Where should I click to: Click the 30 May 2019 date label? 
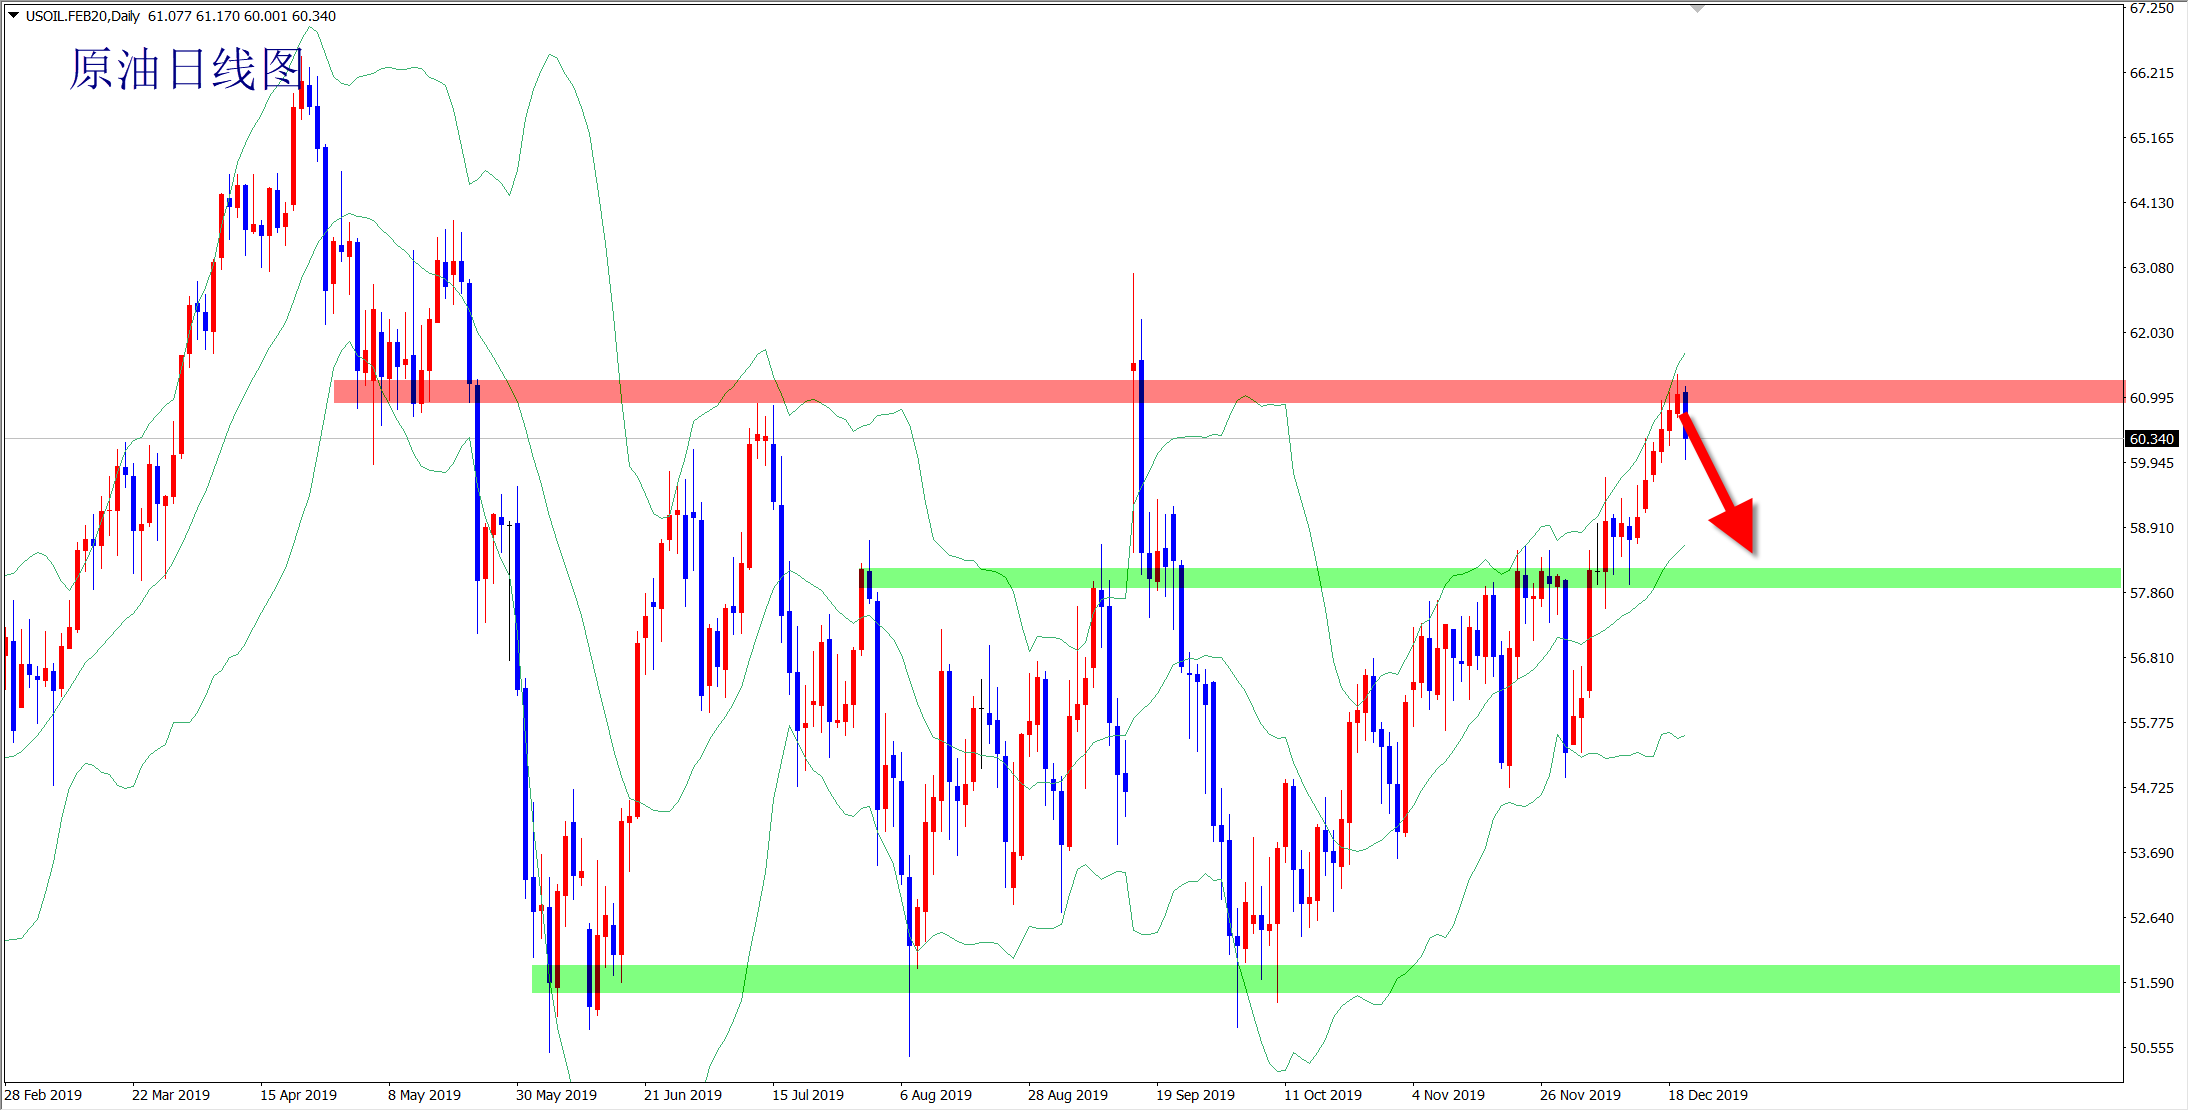556,1095
